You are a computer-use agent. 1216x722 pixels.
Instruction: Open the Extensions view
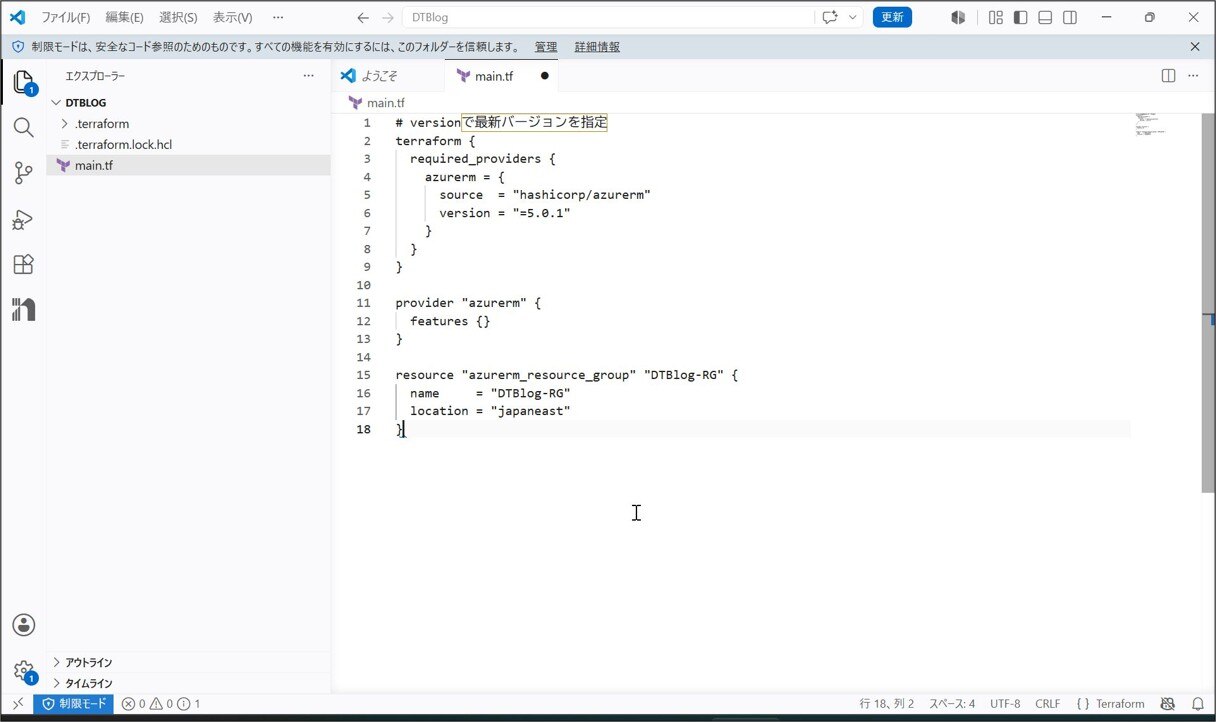[23, 265]
